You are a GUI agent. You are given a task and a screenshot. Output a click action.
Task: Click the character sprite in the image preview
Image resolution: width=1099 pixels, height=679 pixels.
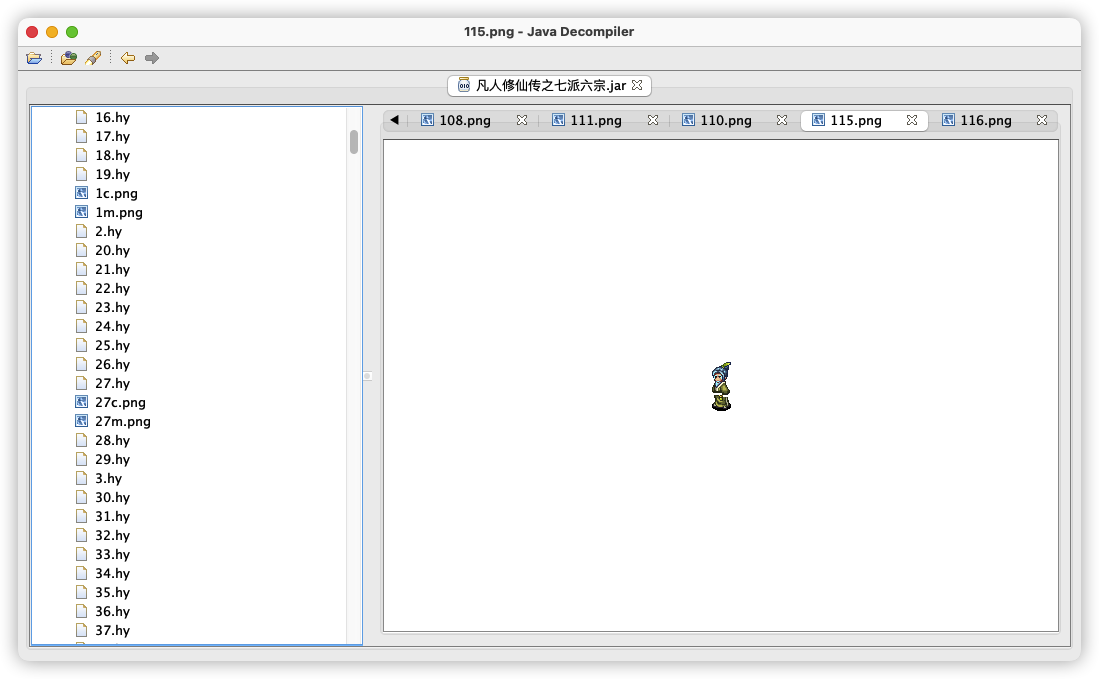[x=721, y=386]
